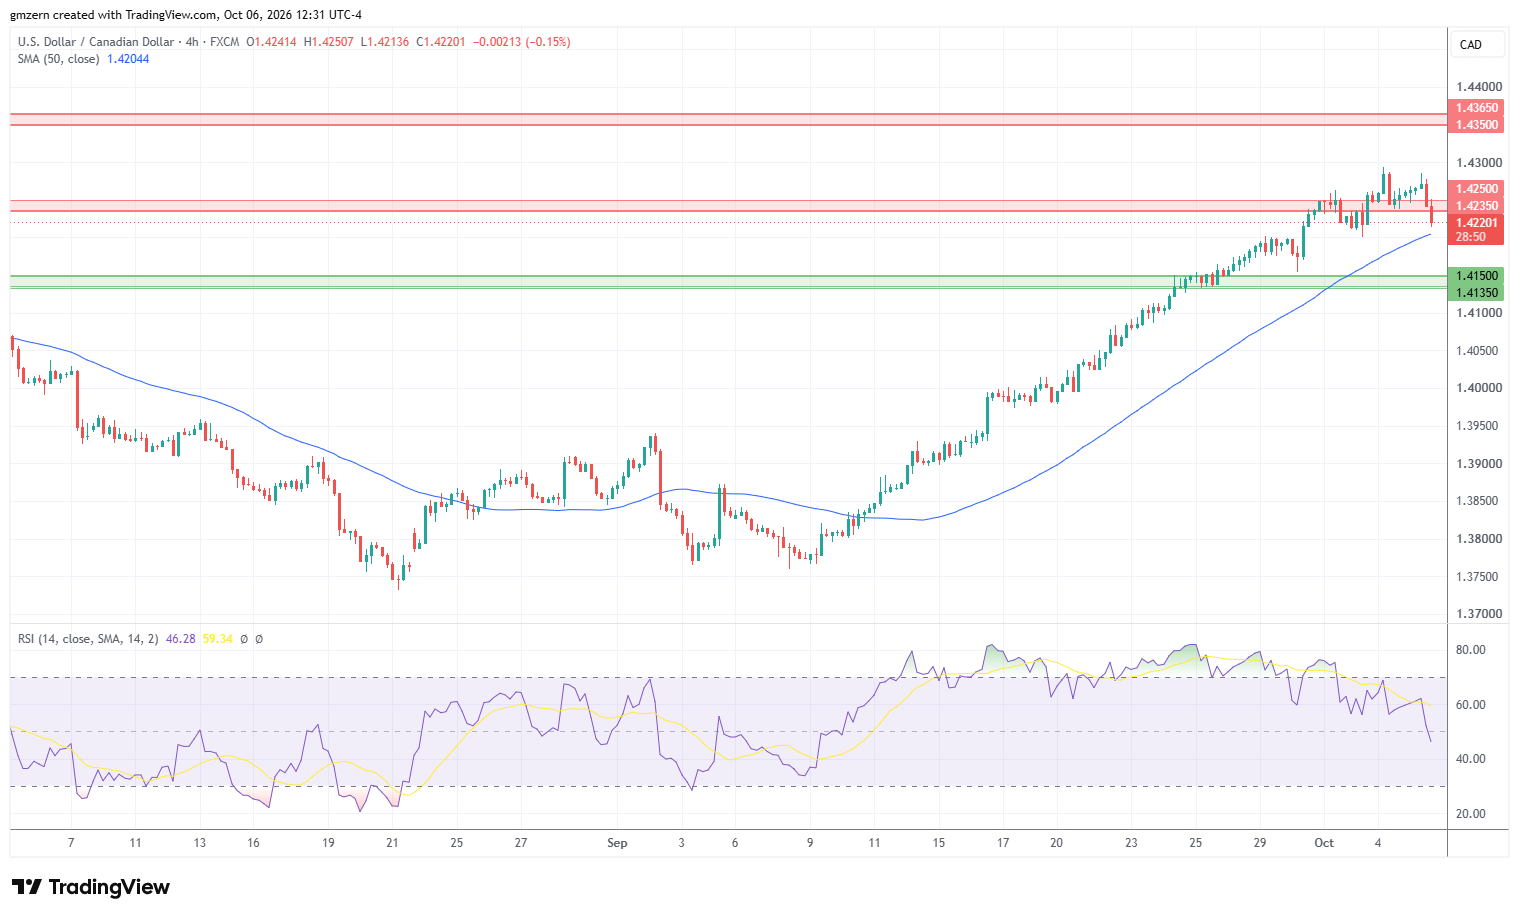Click the 27 date on the time axis
Image resolution: width=1519 pixels, height=917 pixels.
pos(521,843)
